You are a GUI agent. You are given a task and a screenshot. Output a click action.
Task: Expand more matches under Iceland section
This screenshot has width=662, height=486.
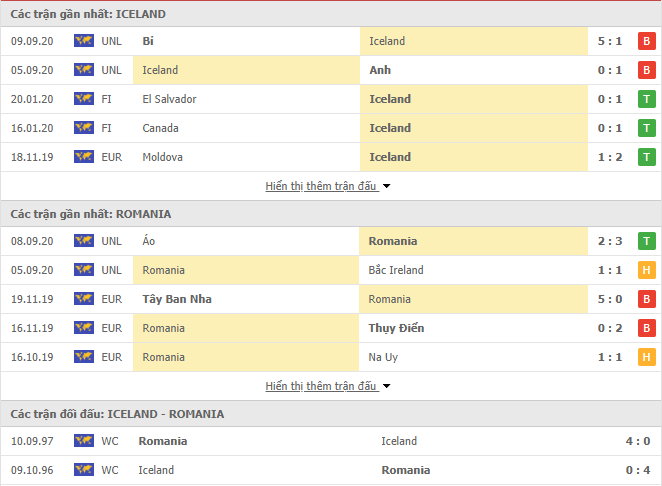click(x=320, y=186)
